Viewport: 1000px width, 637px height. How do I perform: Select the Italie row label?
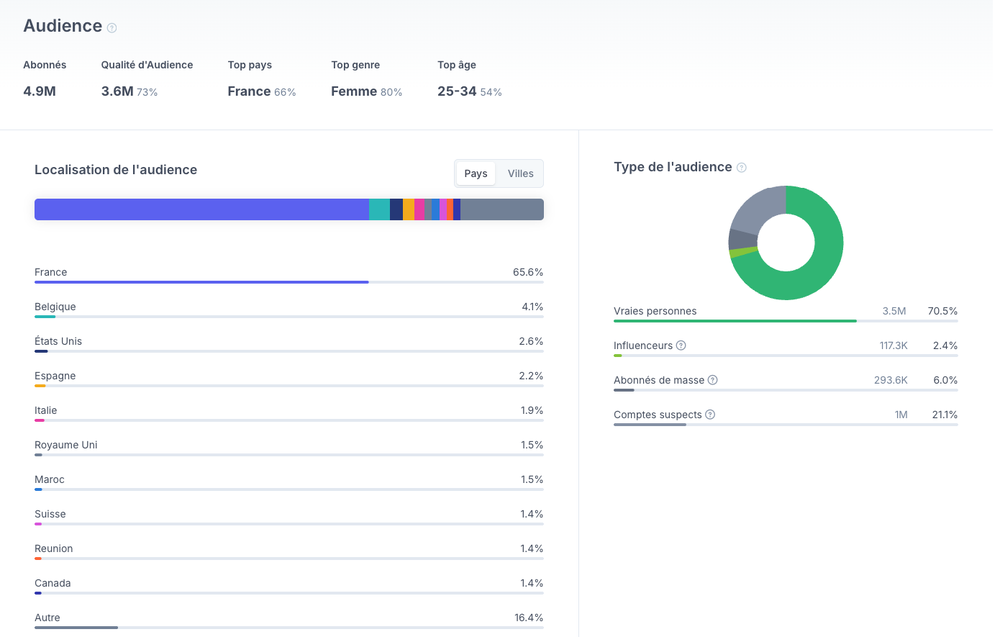(x=45, y=410)
